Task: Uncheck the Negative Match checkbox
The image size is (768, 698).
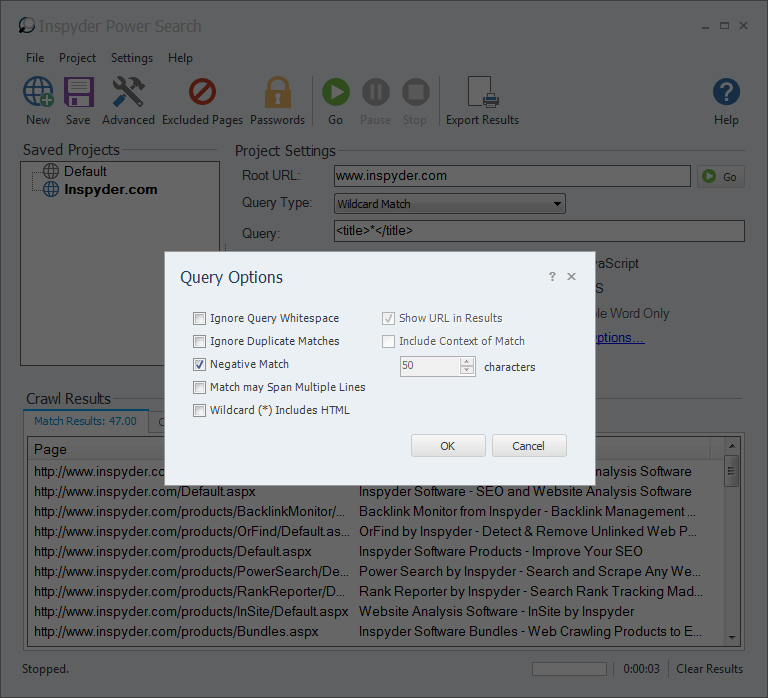Action: tap(199, 364)
